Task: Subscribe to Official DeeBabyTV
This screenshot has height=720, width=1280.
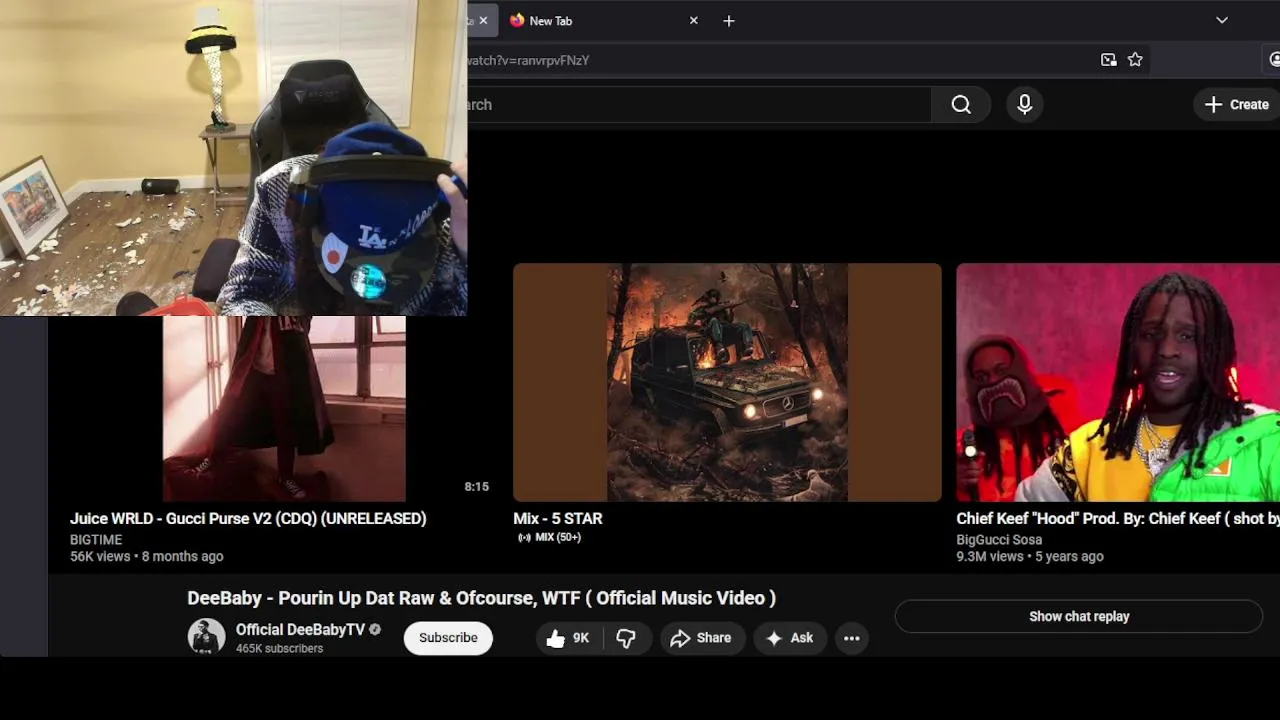Action: [x=448, y=638]
